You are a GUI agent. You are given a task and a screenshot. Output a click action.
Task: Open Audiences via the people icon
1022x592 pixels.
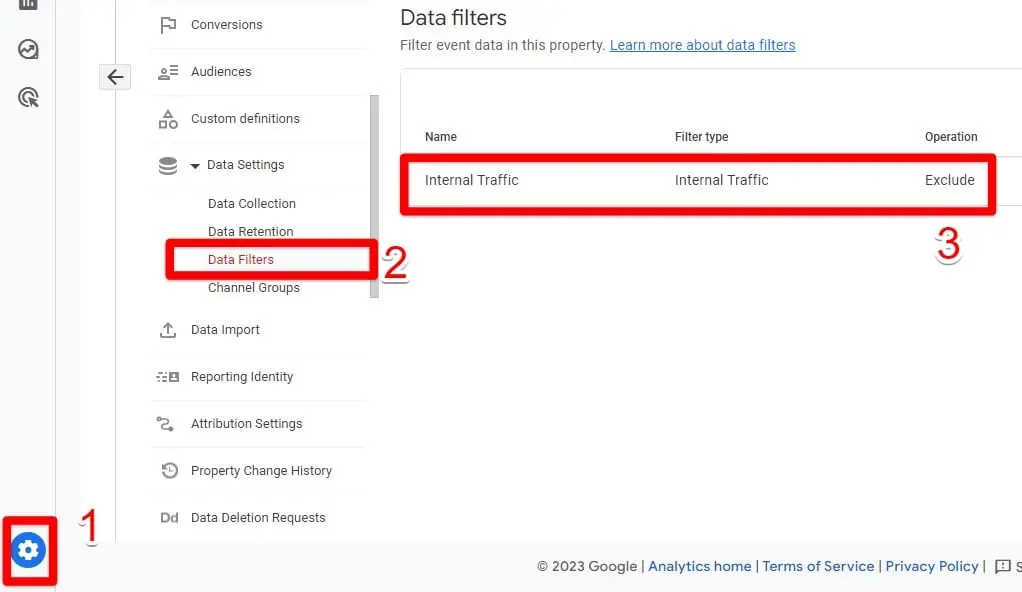[168, 71]
